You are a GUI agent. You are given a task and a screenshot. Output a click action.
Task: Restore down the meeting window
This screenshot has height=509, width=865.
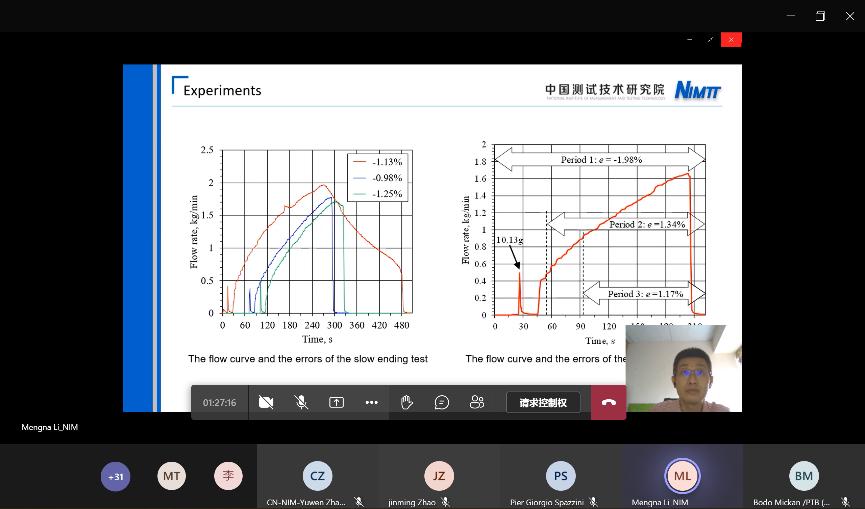820,15
